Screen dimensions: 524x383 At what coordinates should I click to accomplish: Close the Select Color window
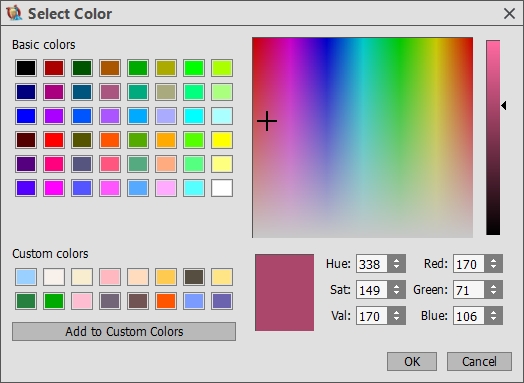pyautogui.click(x=509, y=14)
